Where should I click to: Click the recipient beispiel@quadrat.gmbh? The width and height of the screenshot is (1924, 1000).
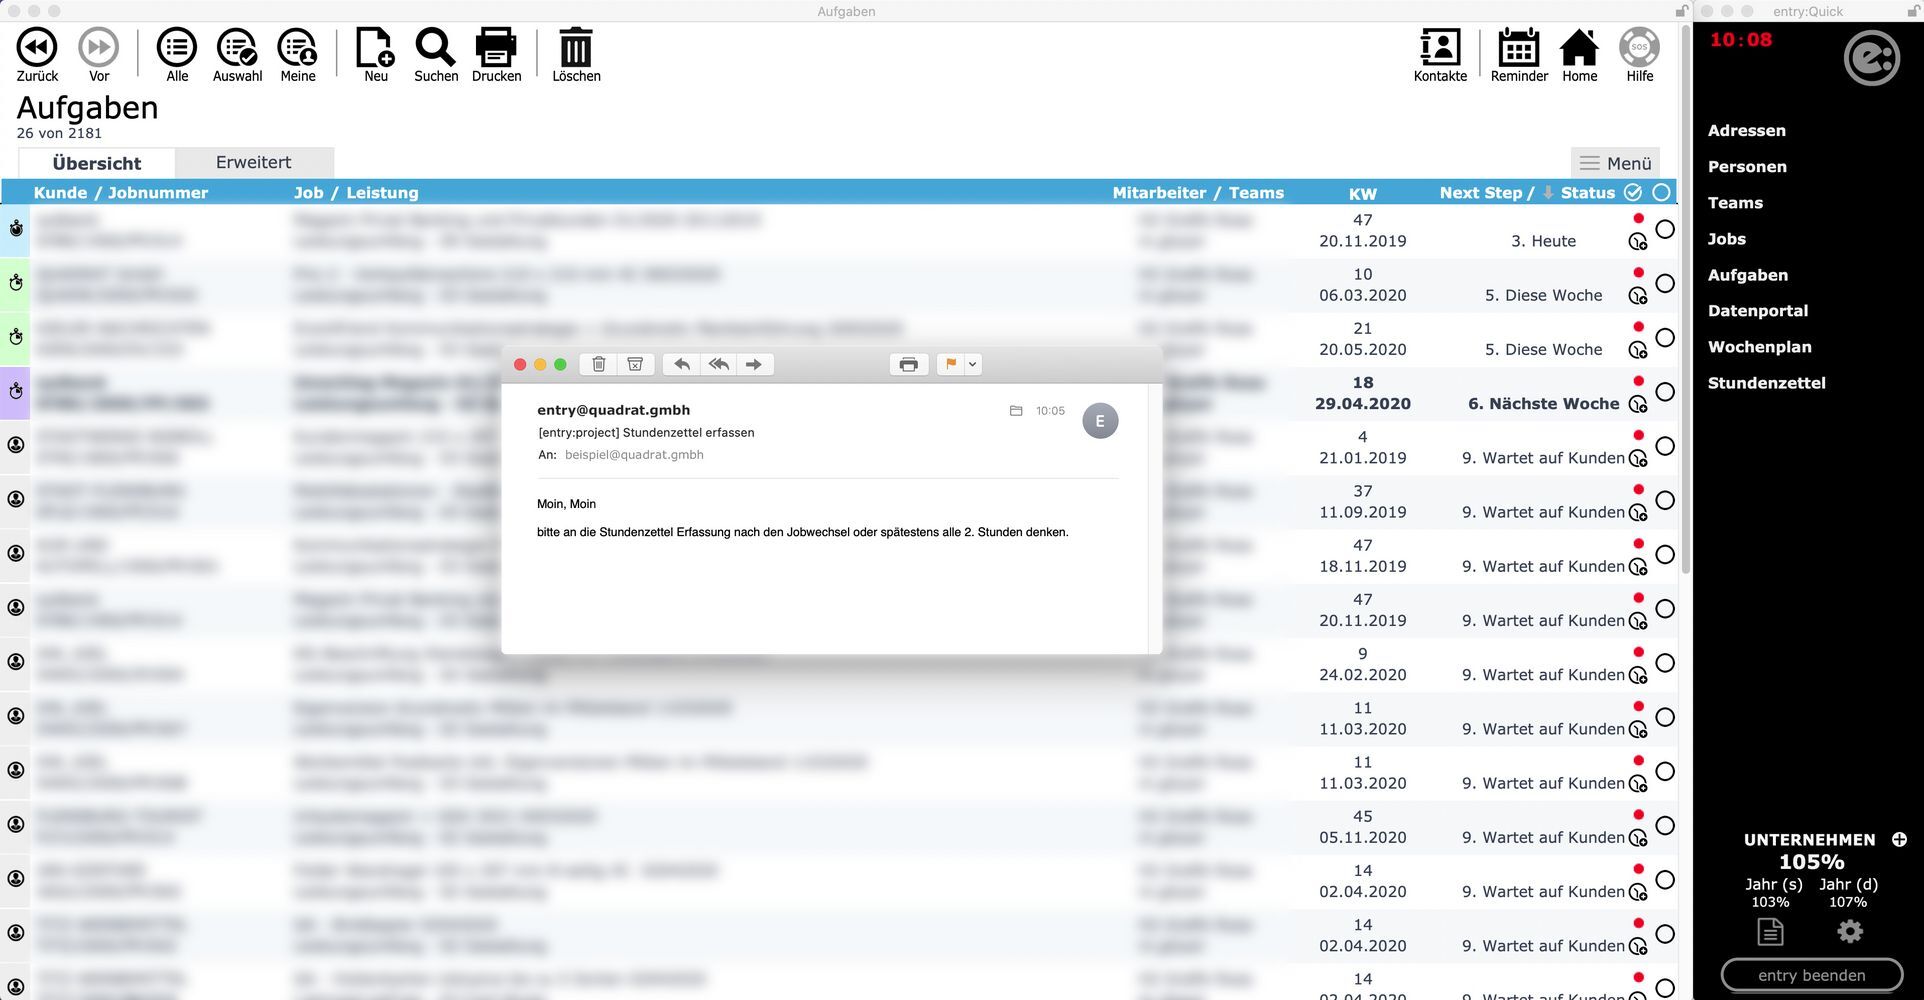634,455
